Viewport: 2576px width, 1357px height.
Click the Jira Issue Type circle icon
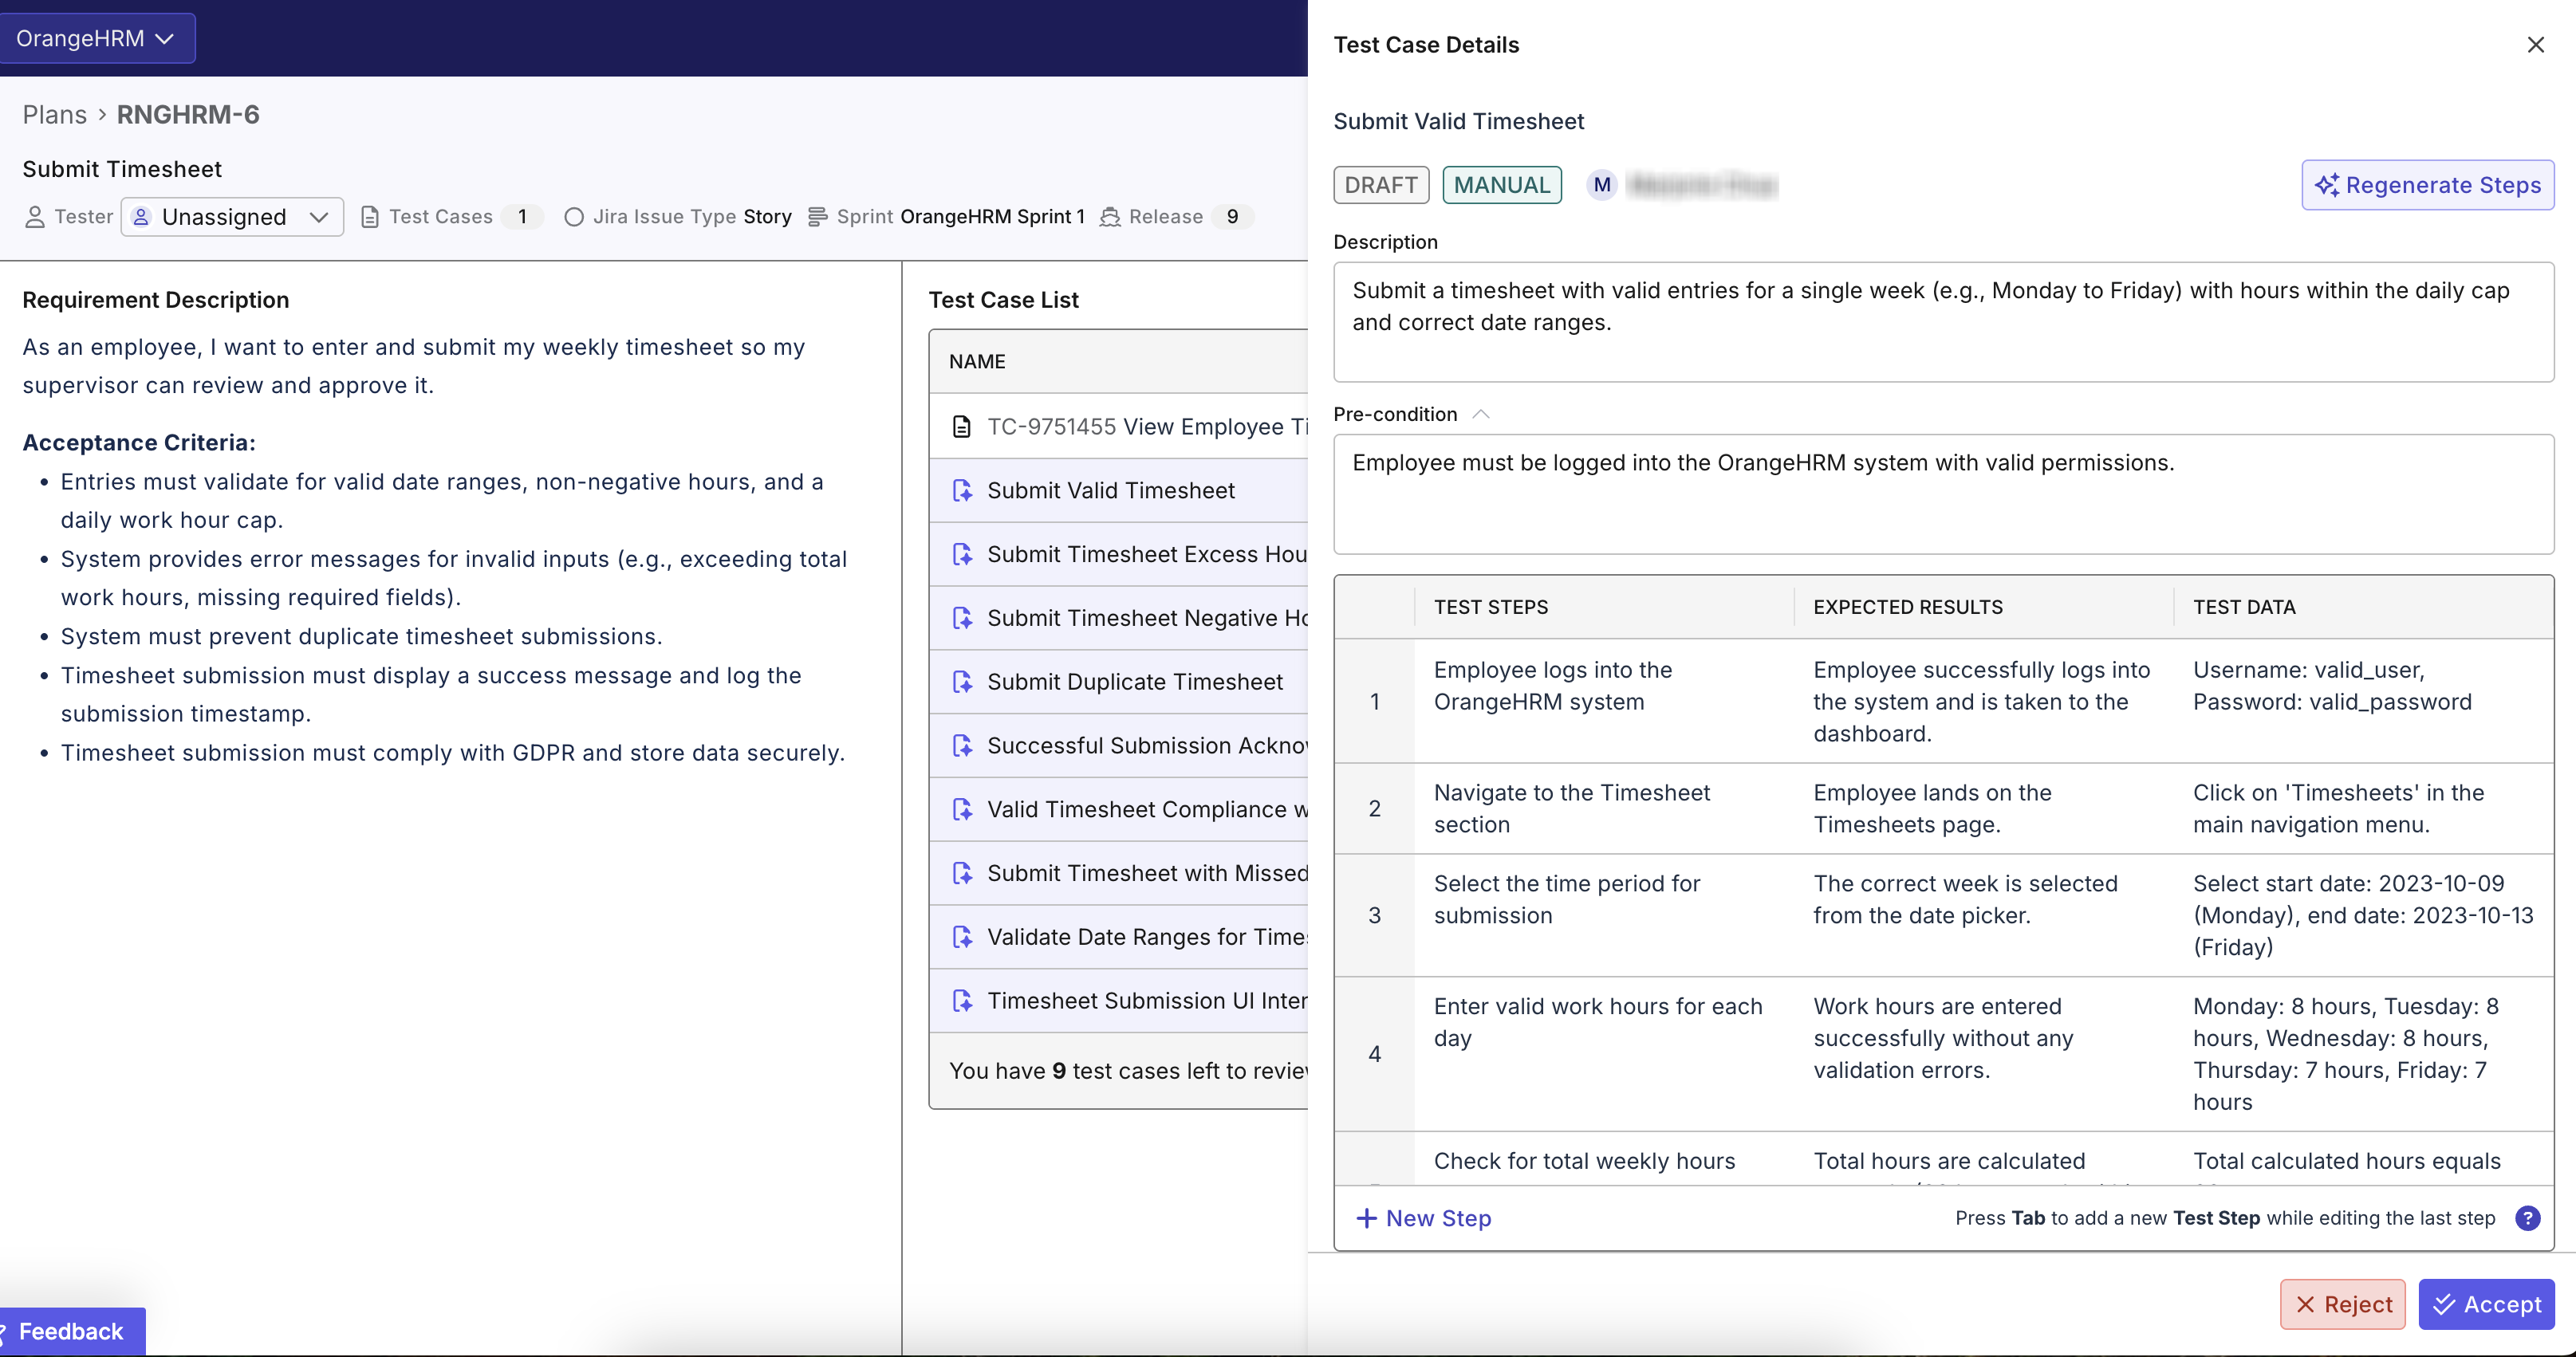tap(575, 216)
